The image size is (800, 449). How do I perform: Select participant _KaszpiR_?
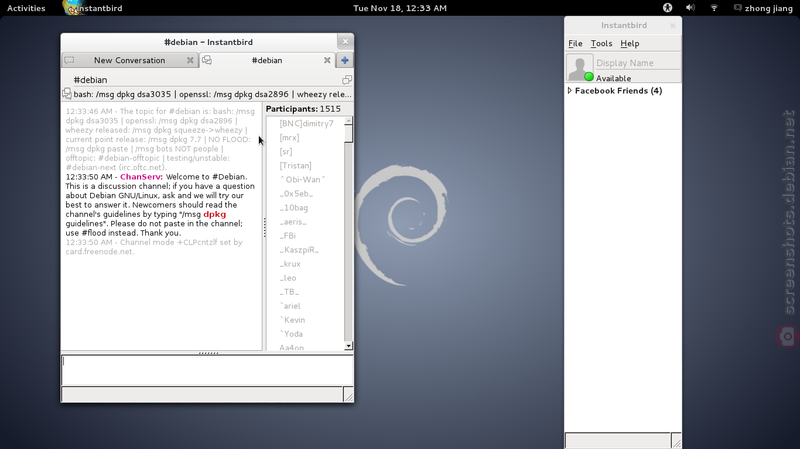[x=299, y=250]
